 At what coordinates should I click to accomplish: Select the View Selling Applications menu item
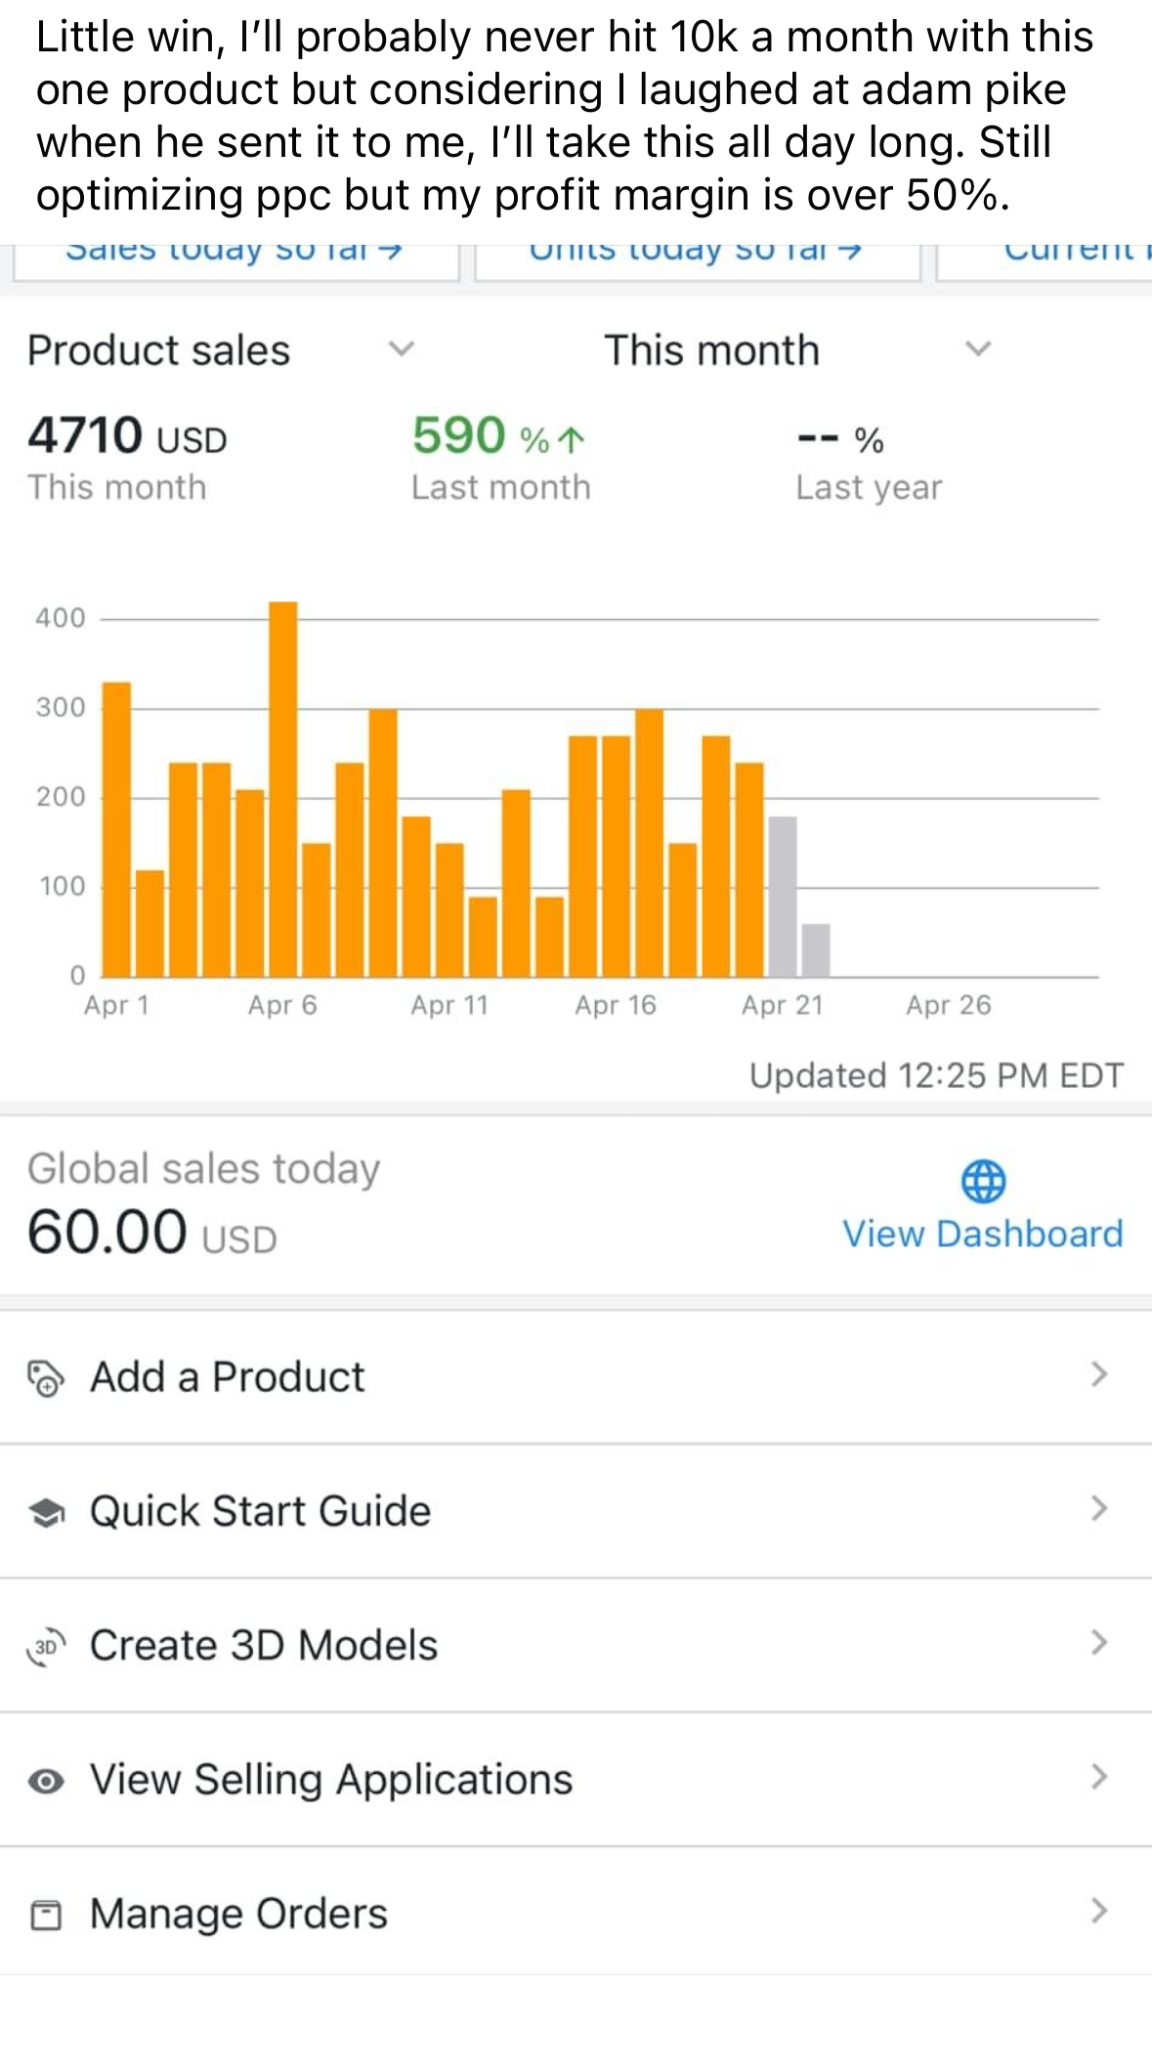[x=331, y=1780]
